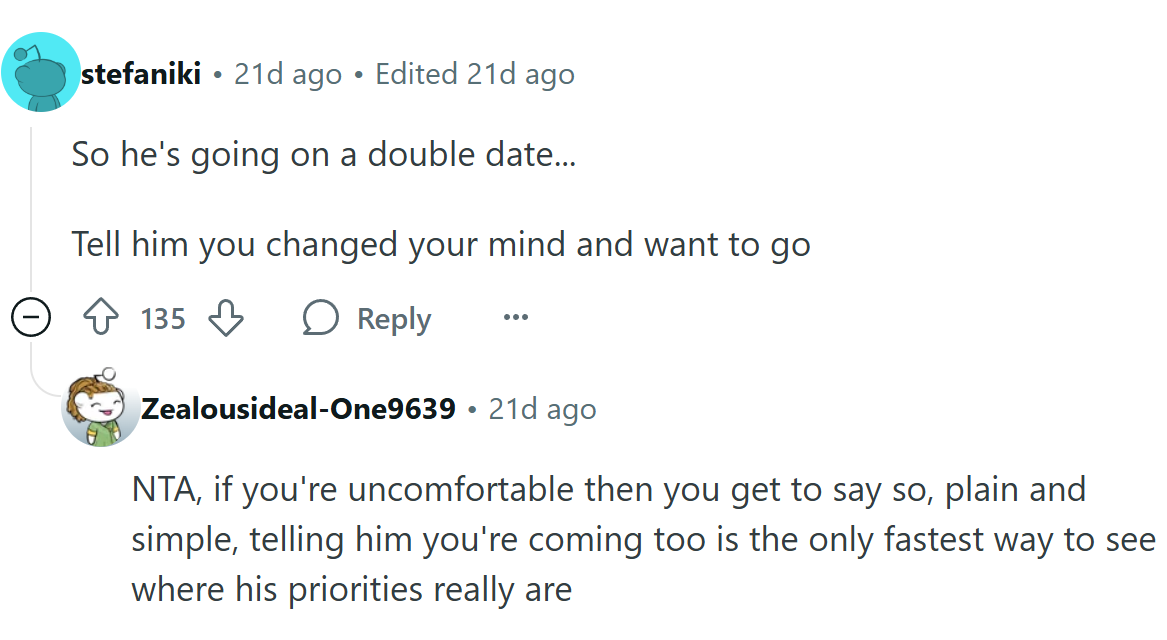Click the 'where his priorities really are' text

coord(350,589)
